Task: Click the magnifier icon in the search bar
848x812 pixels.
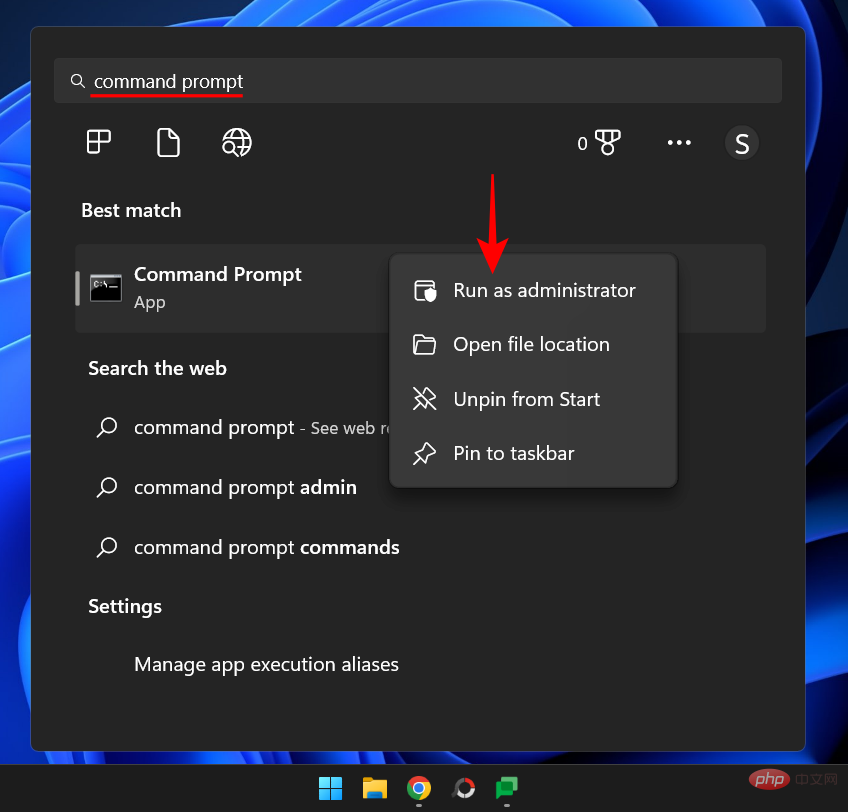Action: [x=78, y=80]
